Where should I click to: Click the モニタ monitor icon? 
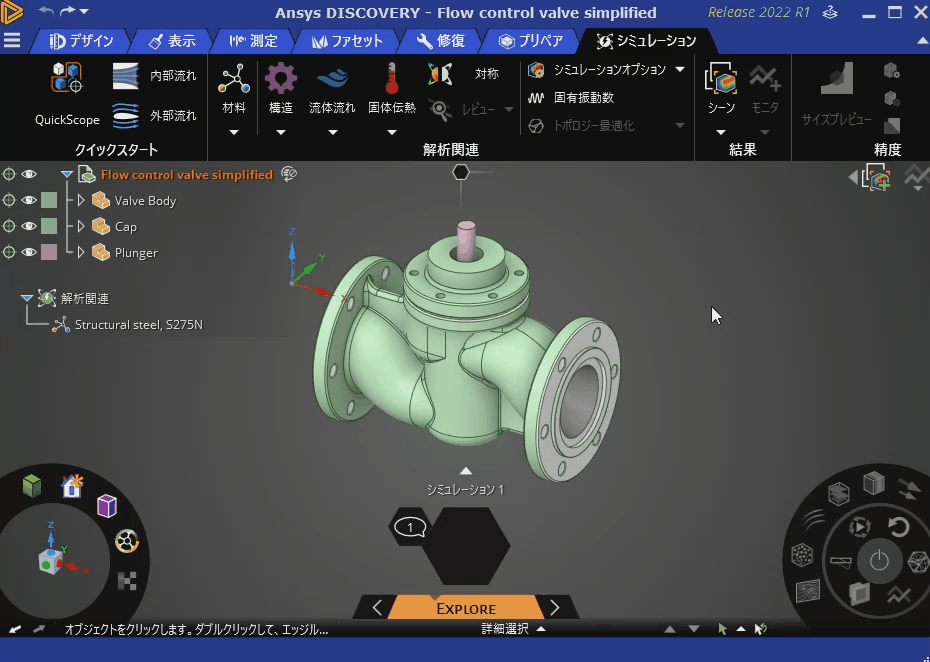coord(765,79)
